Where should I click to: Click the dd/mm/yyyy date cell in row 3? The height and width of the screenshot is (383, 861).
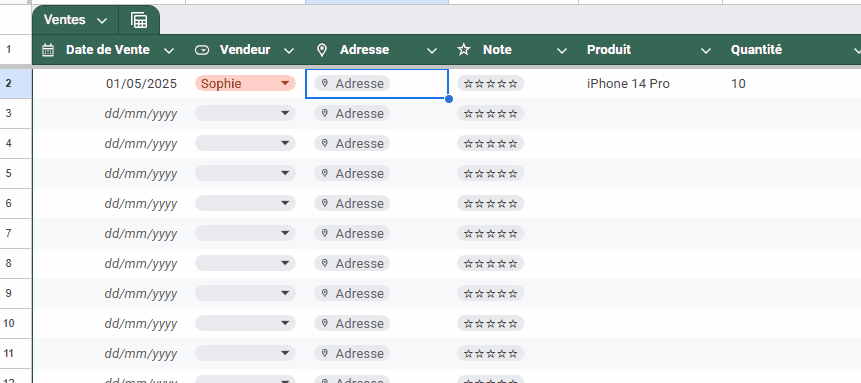(109, 113)
